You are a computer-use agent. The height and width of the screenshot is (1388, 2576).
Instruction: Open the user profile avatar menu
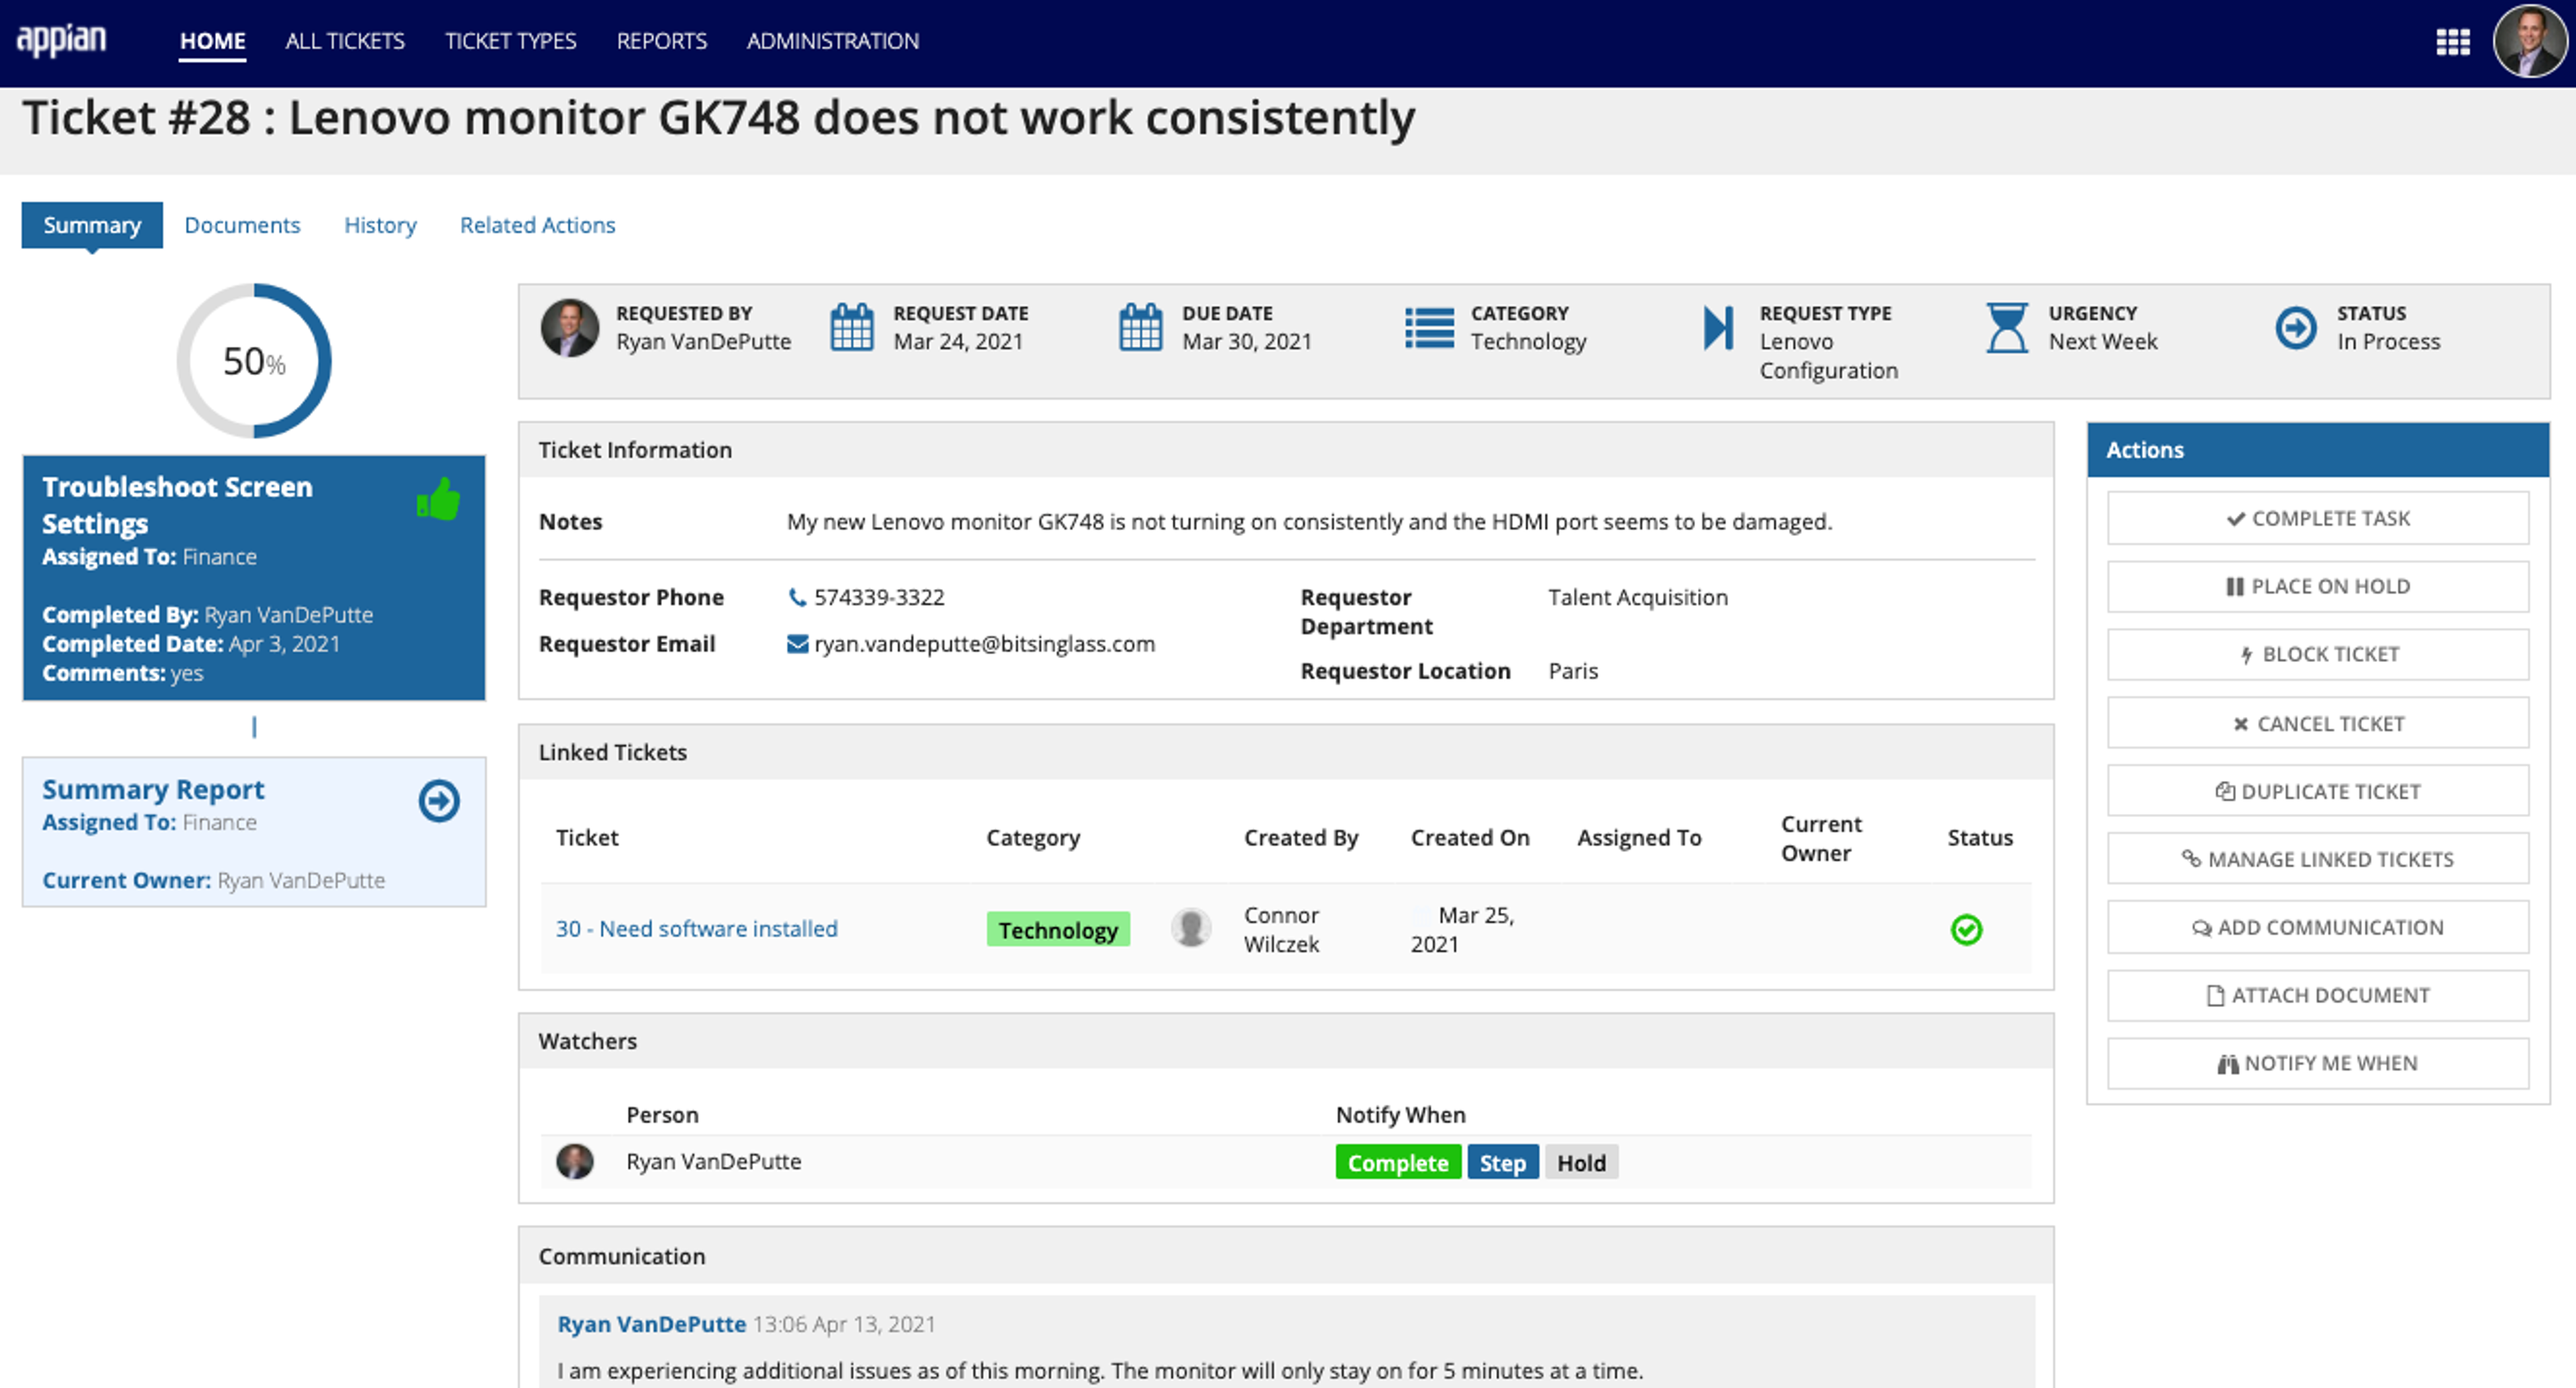[2529, 42]
